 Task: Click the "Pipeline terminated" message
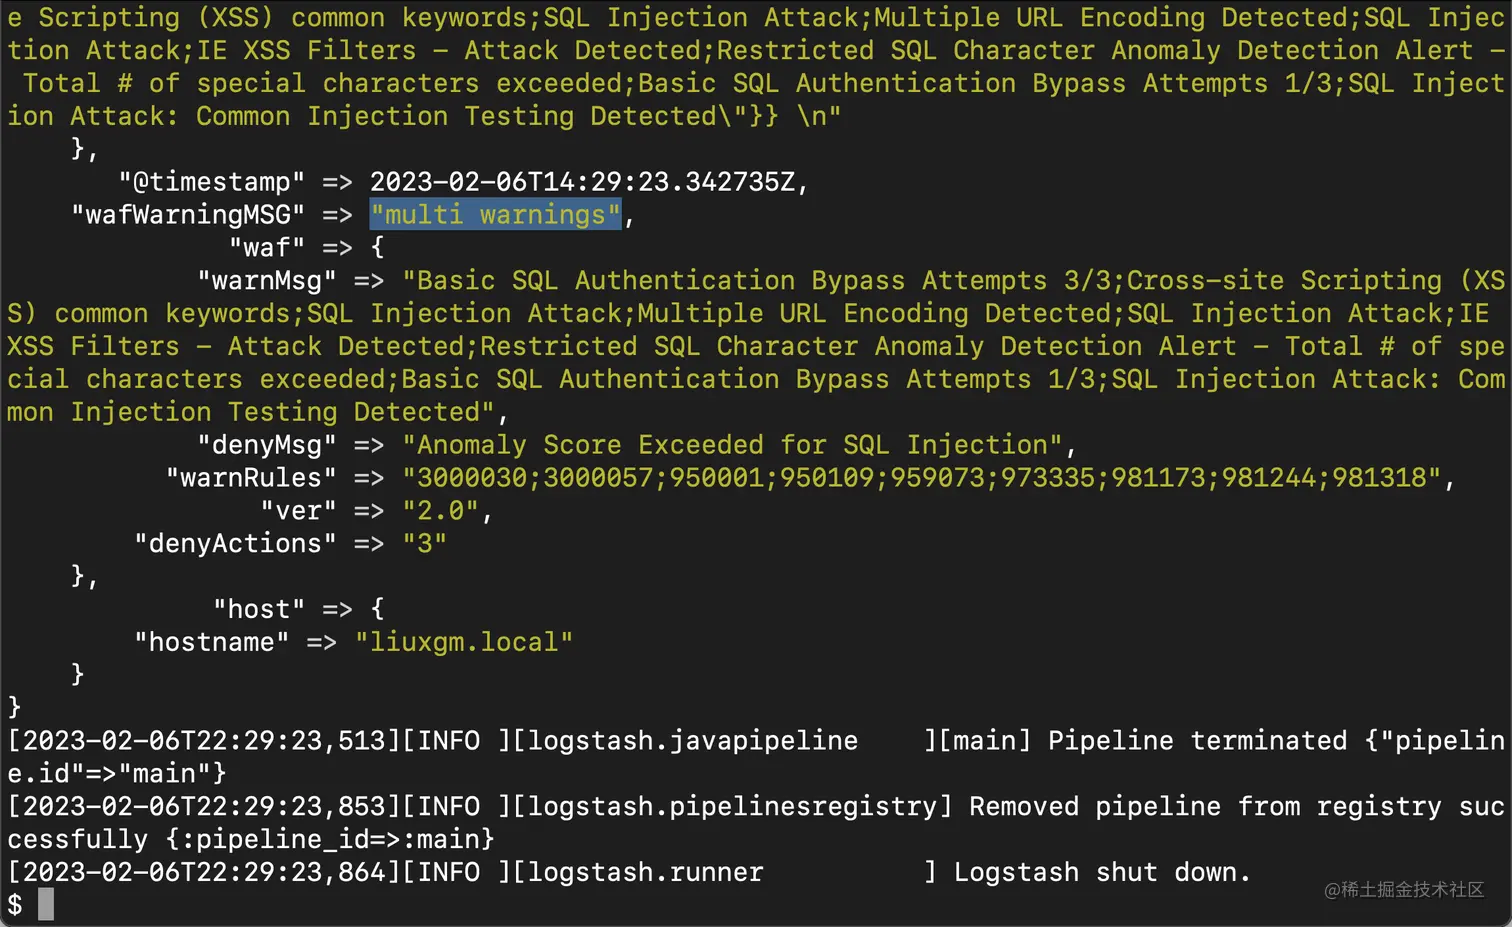click(1198, 741)
